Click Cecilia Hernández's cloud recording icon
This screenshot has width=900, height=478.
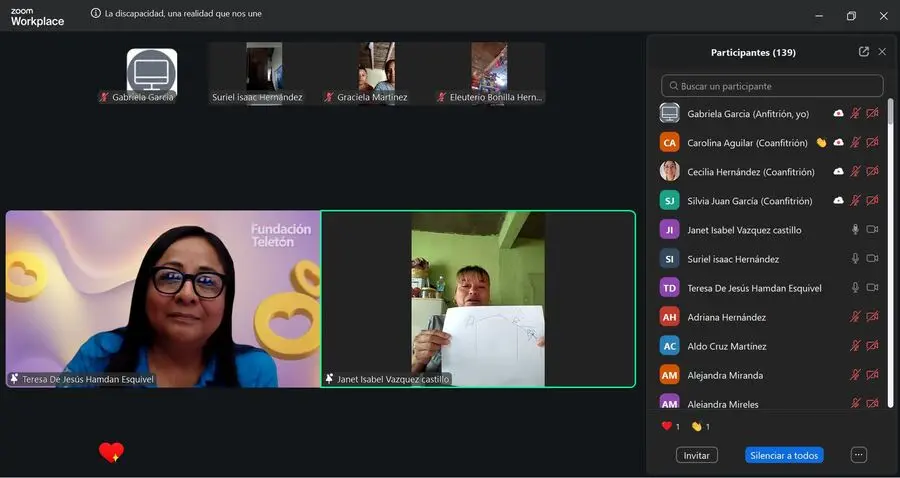click(x=838, y=172)
